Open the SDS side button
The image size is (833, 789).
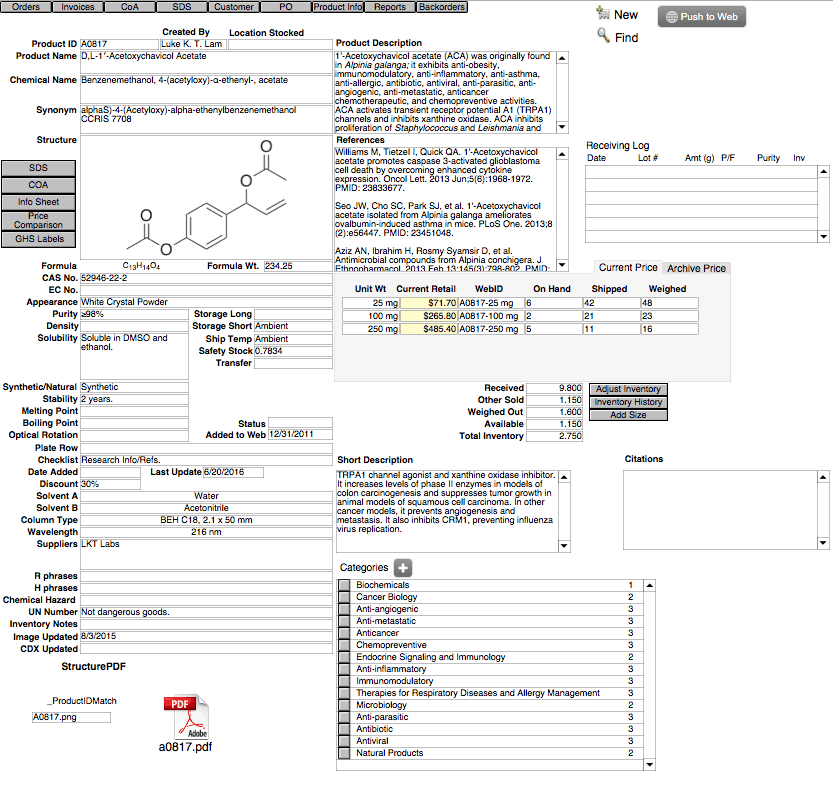tap(38, 168)
